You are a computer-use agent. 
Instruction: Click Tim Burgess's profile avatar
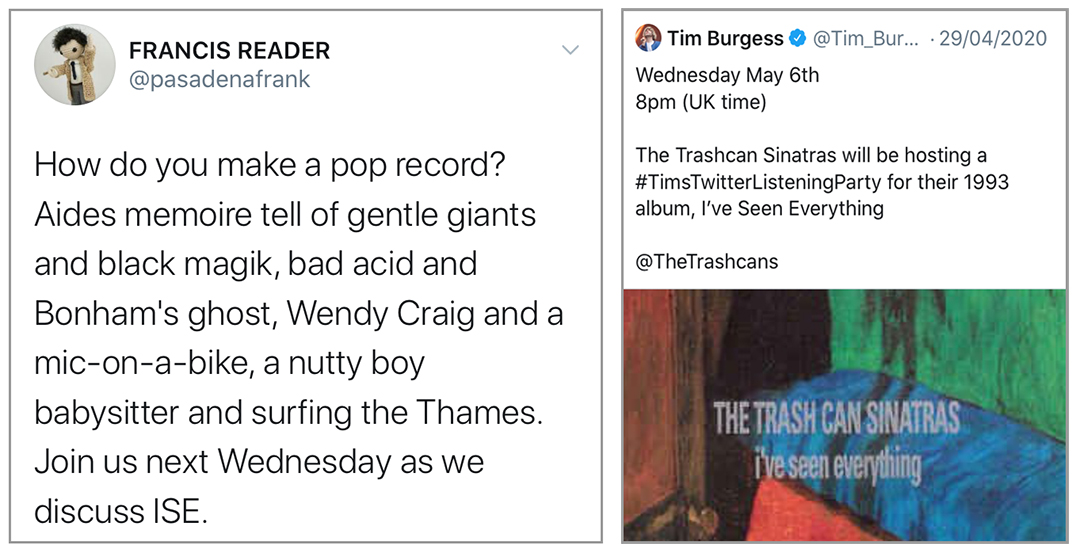click(x=648, y=38)
